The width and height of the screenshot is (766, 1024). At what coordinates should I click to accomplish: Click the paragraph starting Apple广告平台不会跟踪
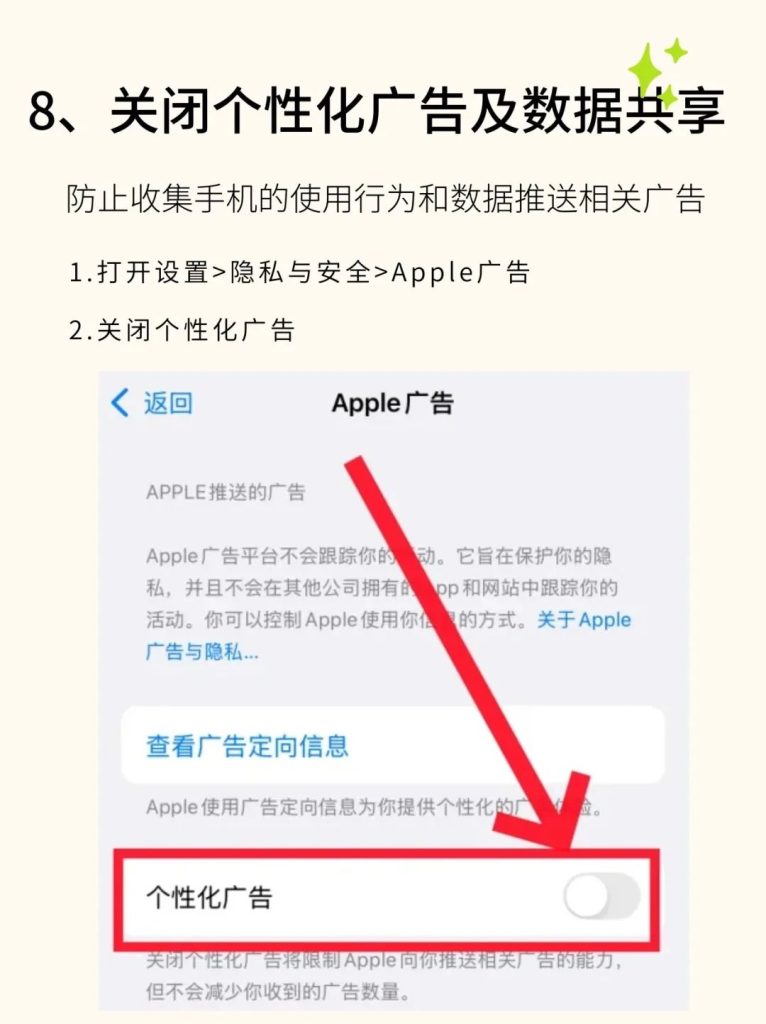388,603
